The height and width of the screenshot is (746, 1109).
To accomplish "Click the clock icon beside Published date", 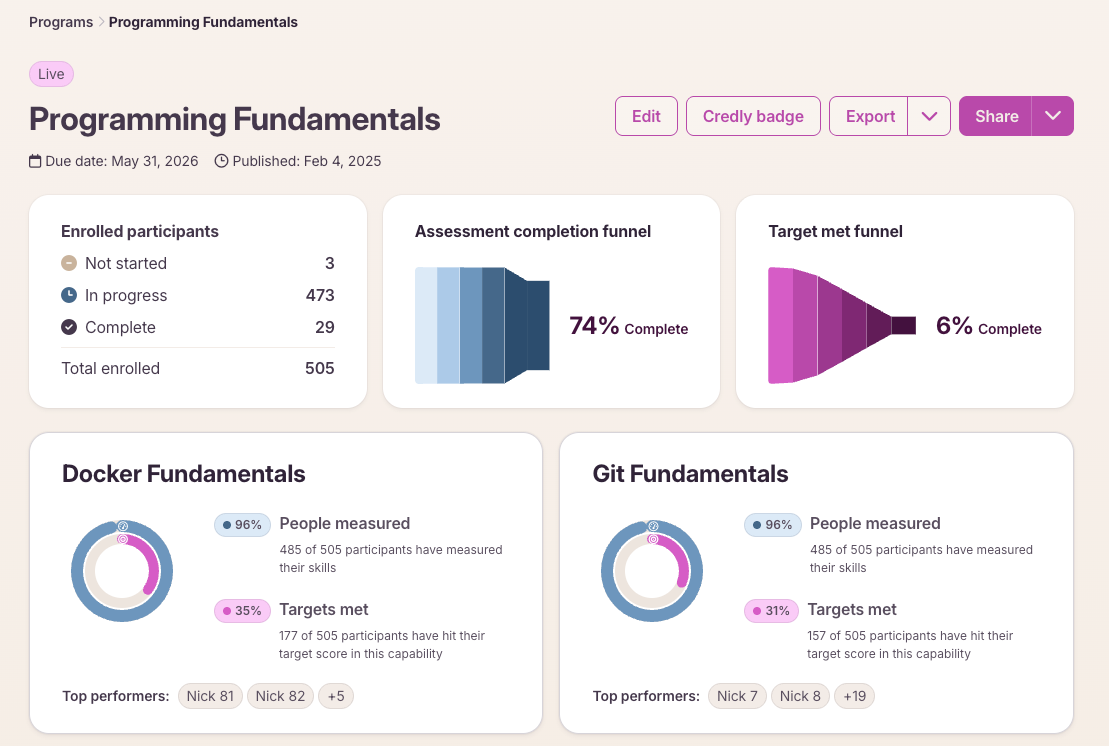I will [x=221, y=161].
